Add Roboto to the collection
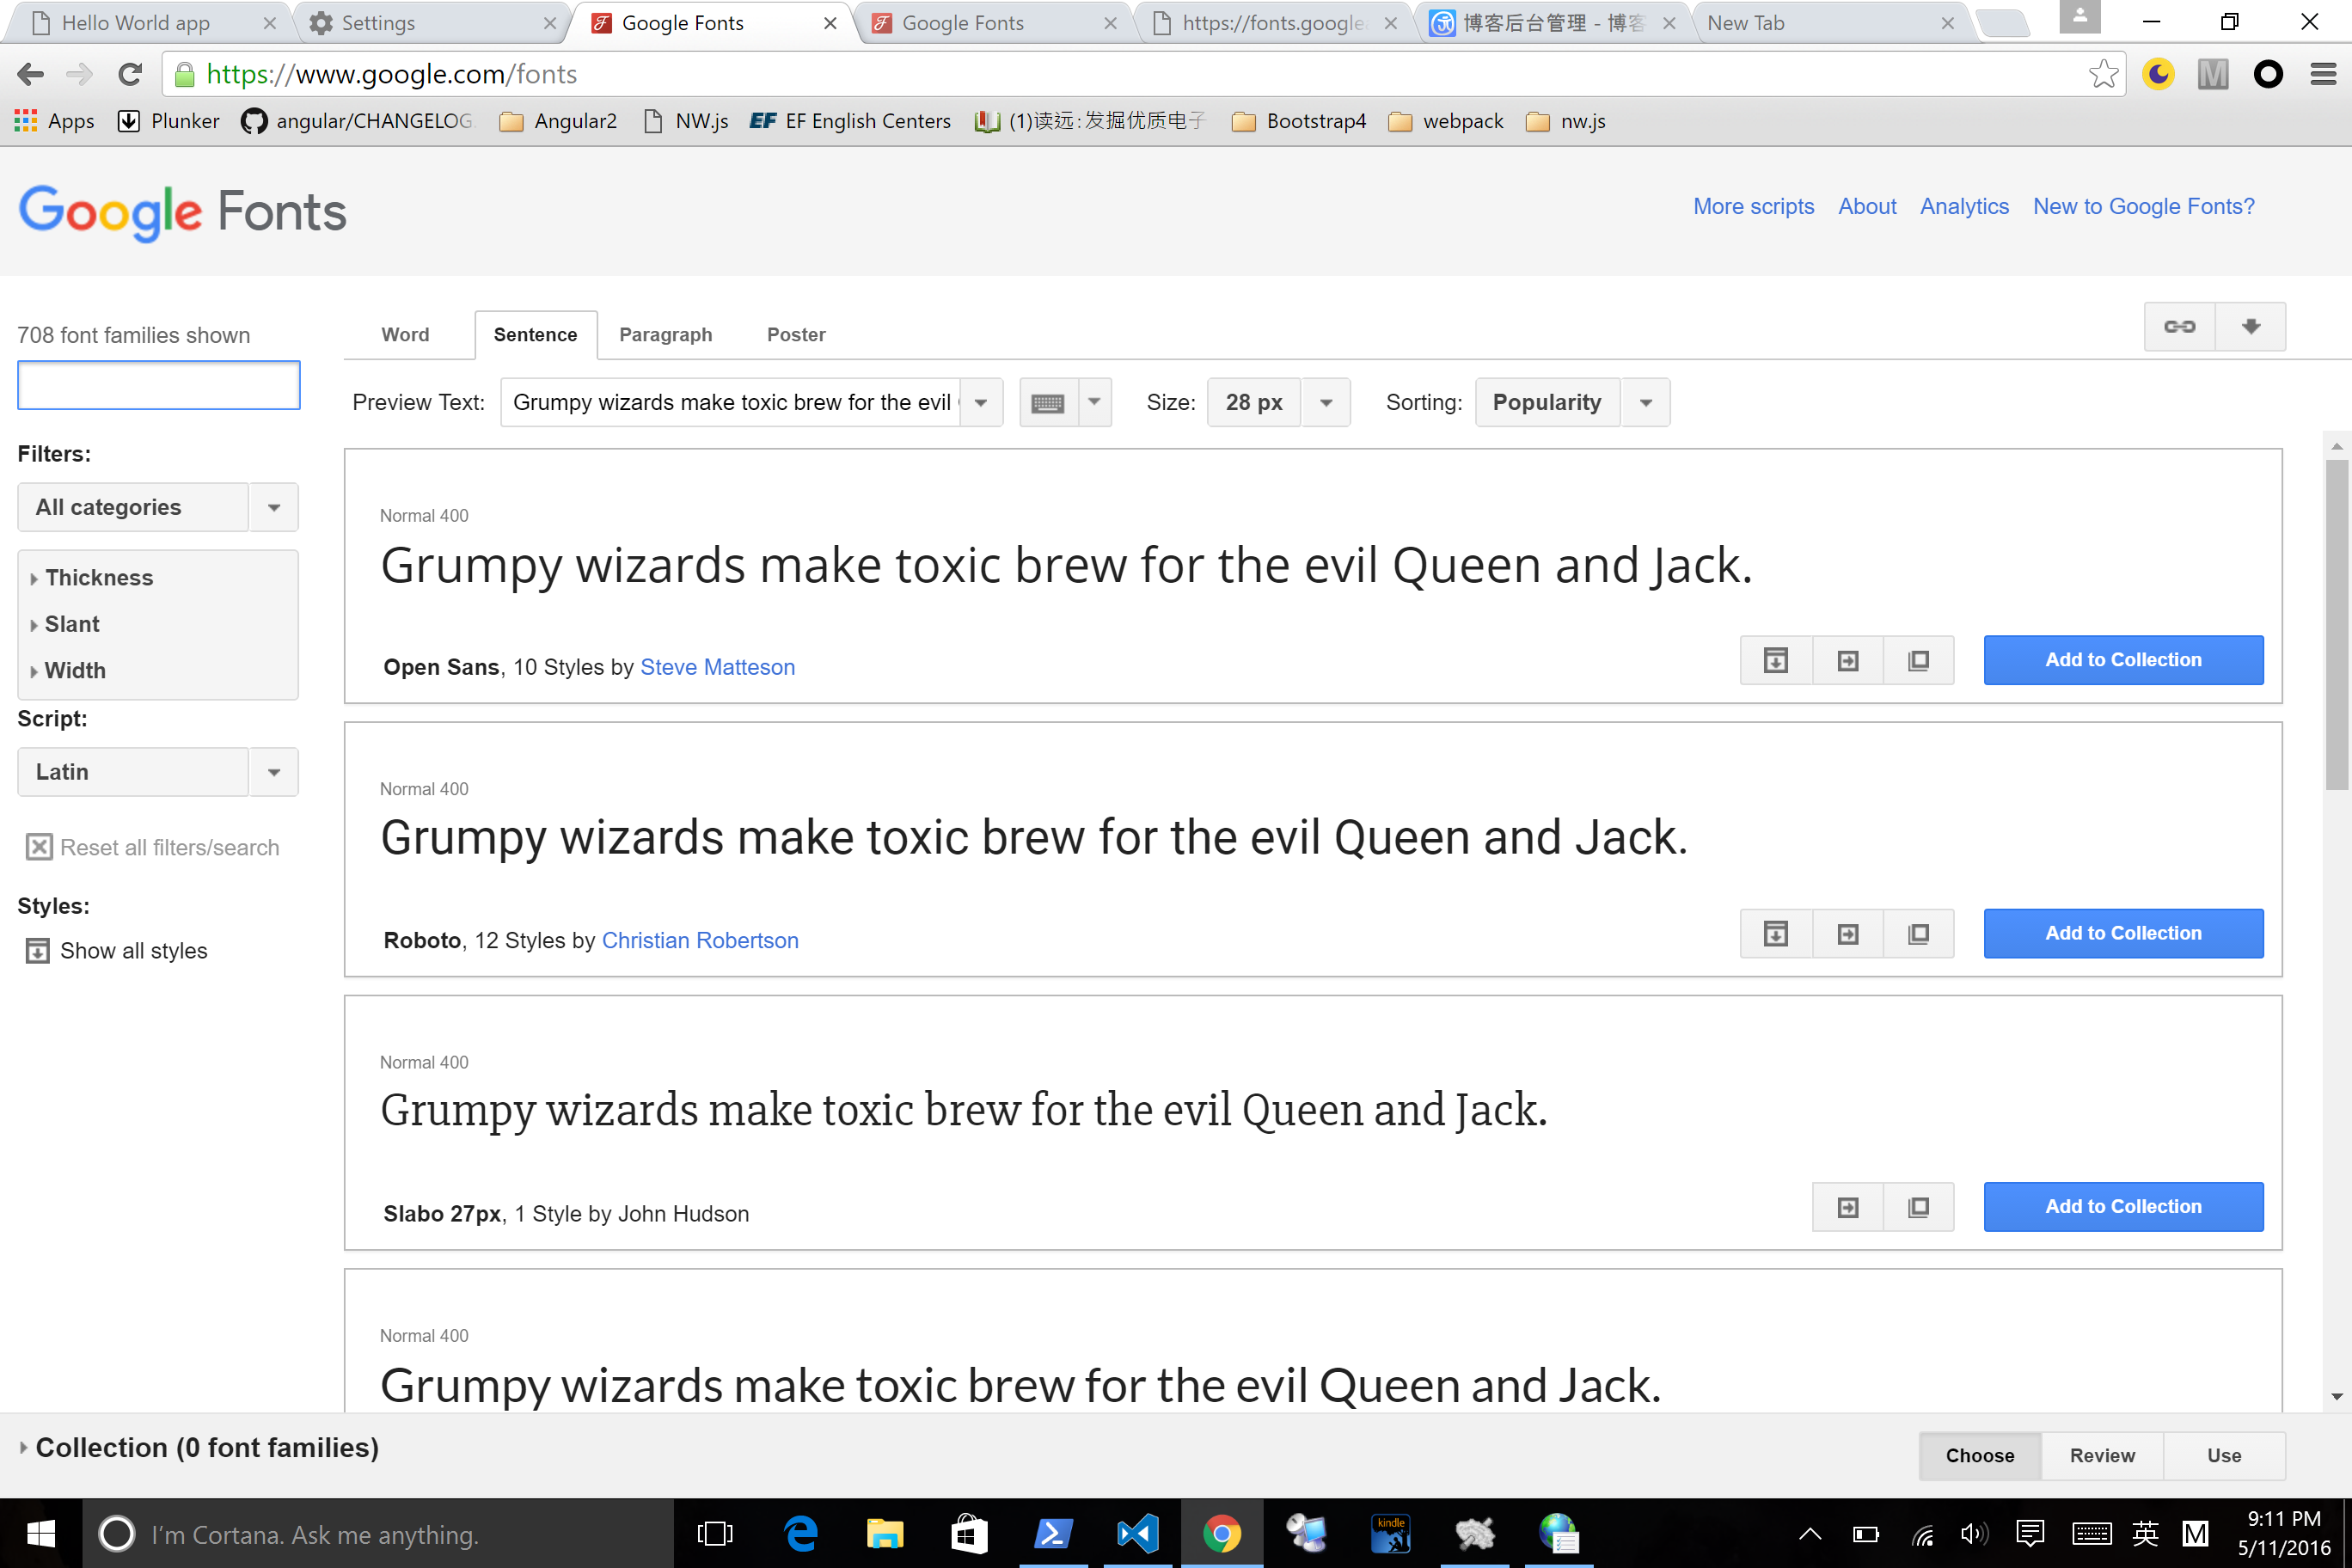The height and width of the screenshot is (1568, 2352). [2123, 933]
